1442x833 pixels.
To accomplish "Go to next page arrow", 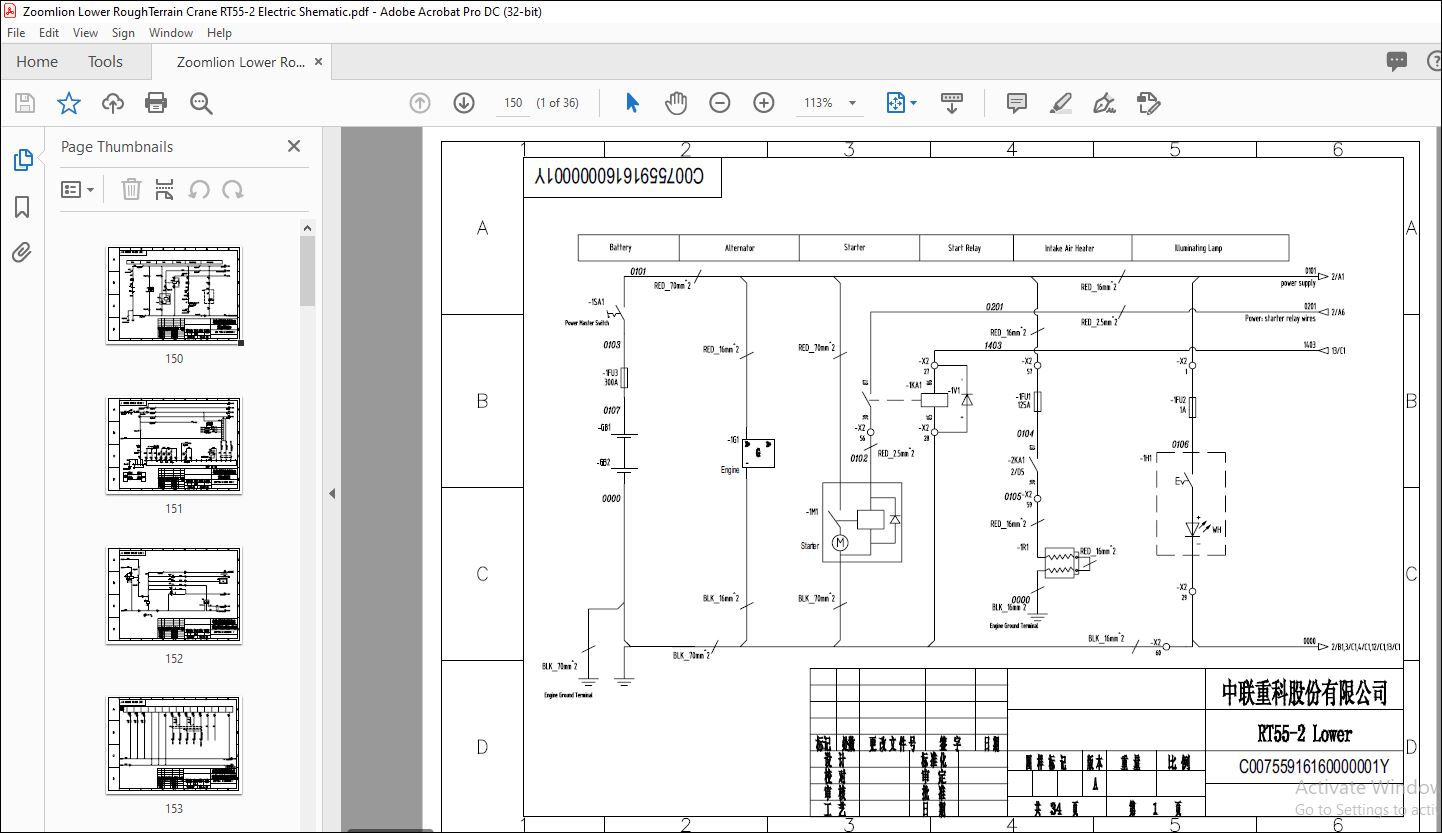I will [x=464, y=103].
